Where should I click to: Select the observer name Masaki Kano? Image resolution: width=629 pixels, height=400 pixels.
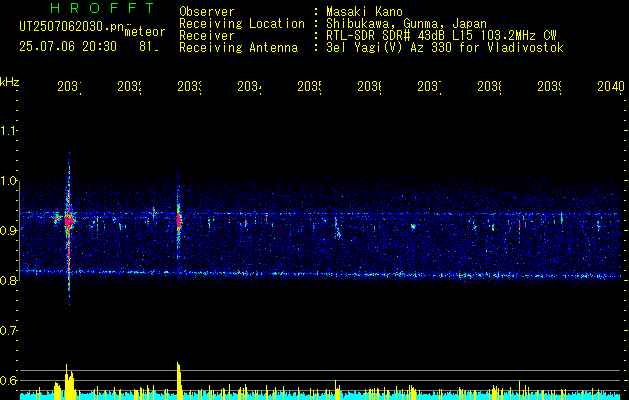point(364,12)
